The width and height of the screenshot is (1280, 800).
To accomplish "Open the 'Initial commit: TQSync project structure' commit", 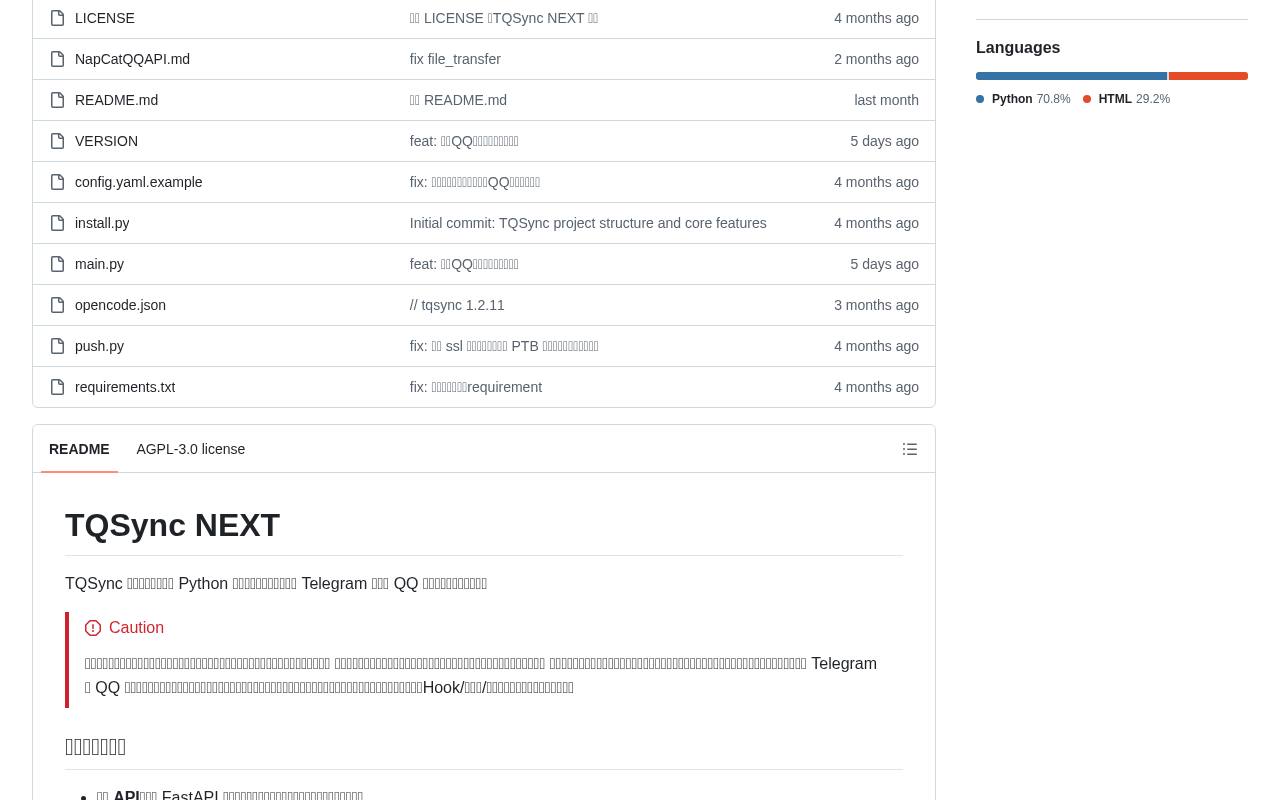I will [x=588, y=223].
